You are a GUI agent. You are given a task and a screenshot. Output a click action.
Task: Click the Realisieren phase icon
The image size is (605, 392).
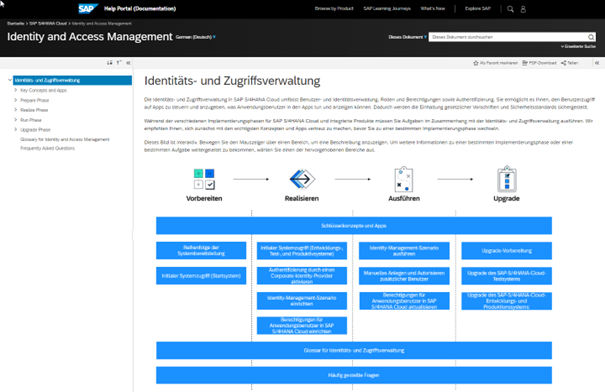302,179
